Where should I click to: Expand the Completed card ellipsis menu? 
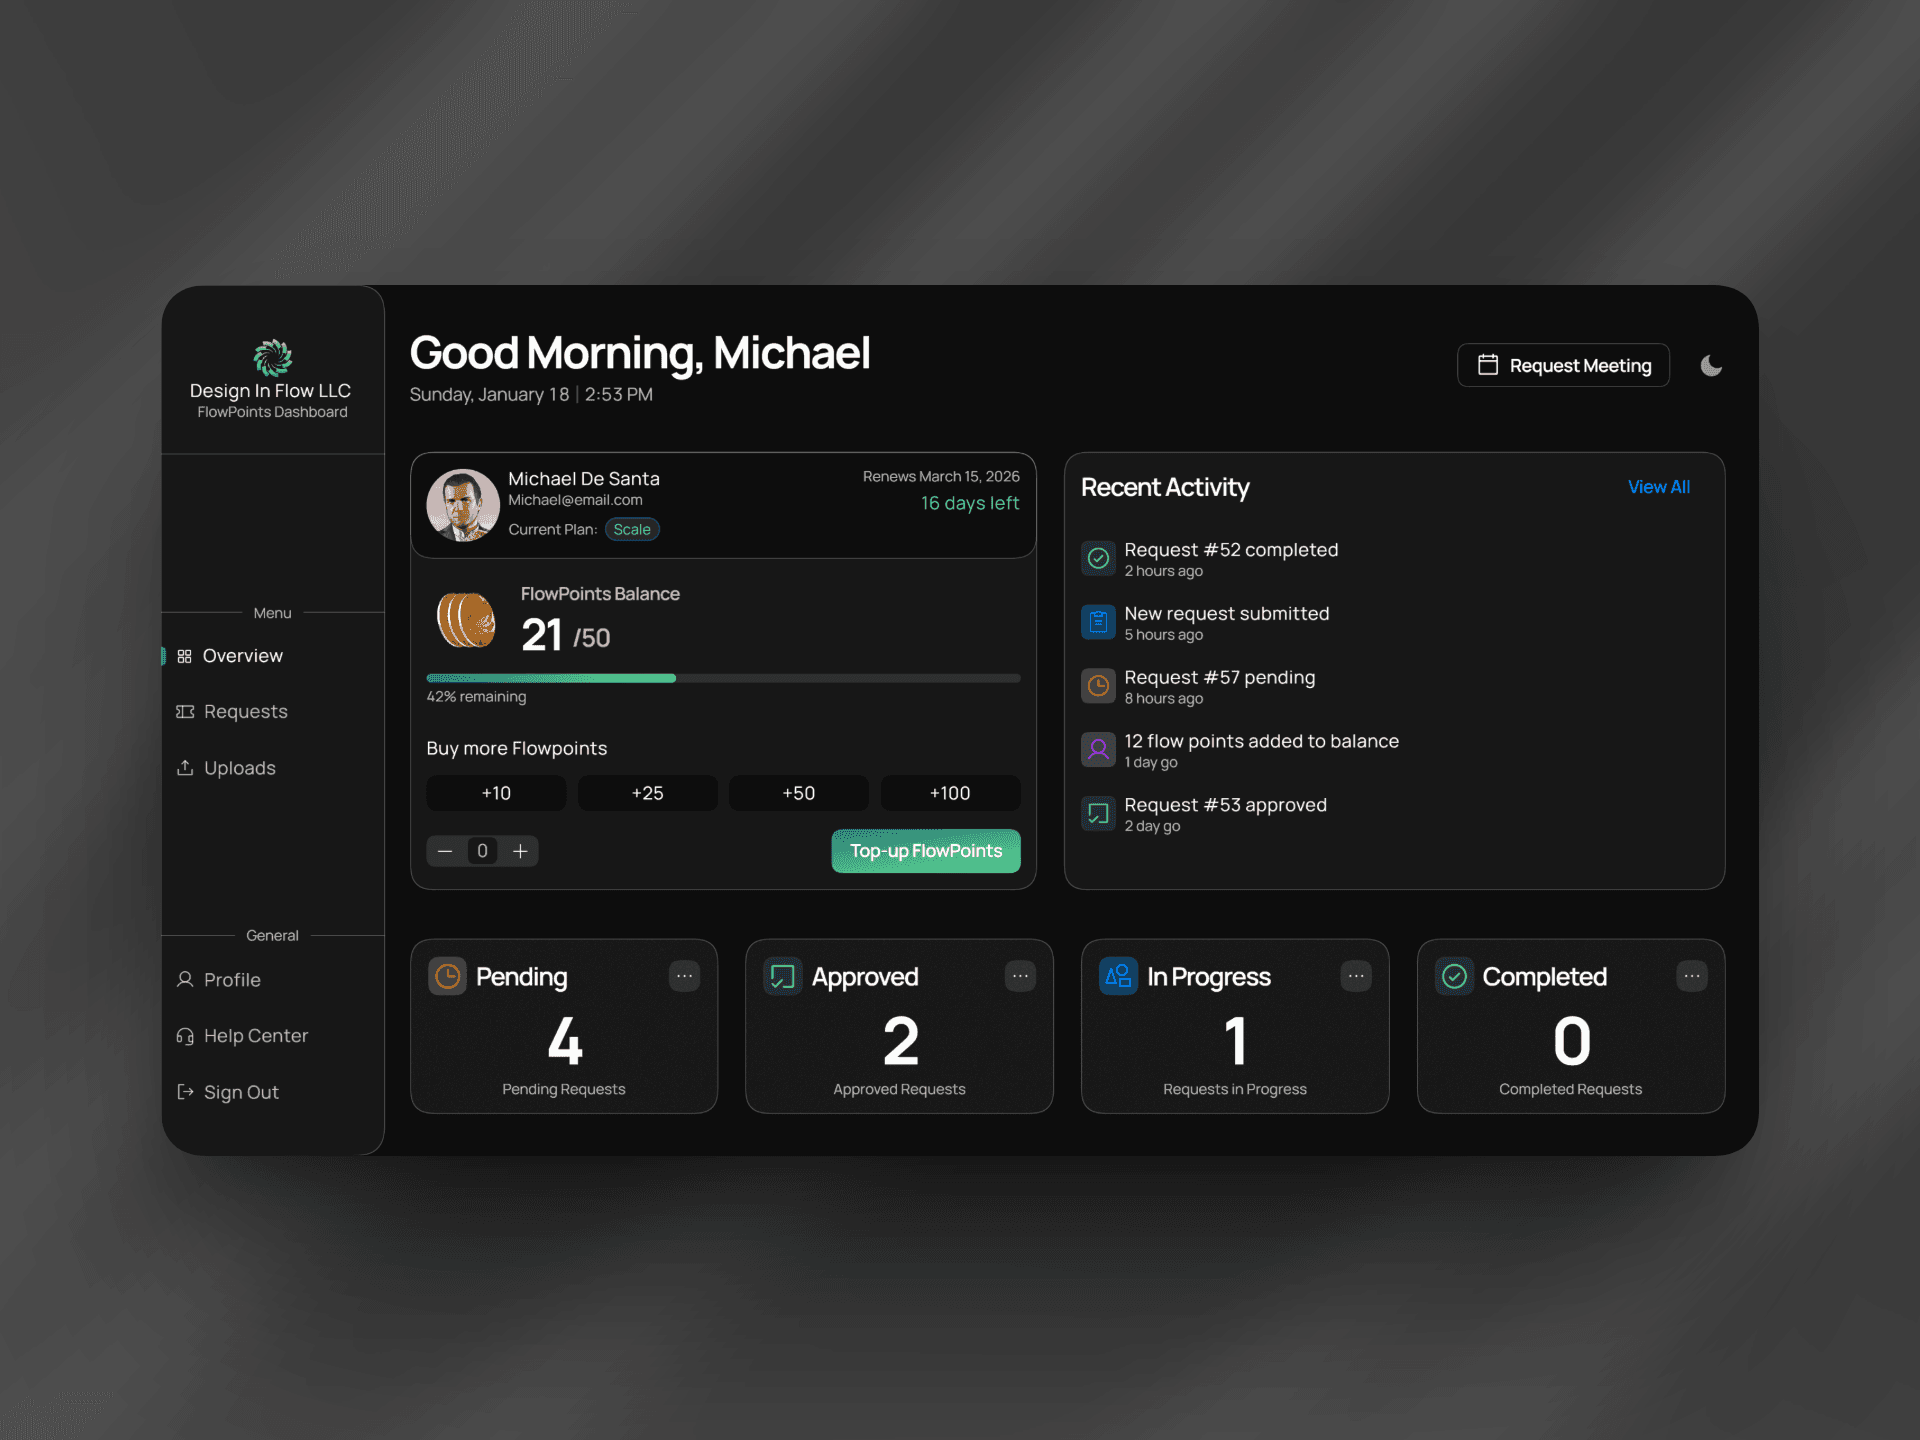coord(1691,976)
